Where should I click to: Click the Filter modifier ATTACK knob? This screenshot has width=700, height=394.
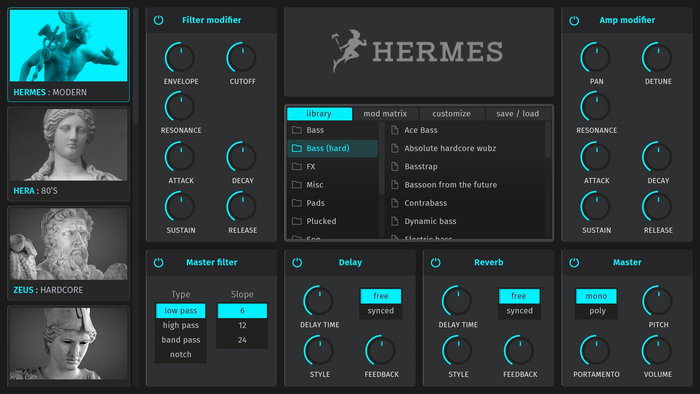(180, 157)
